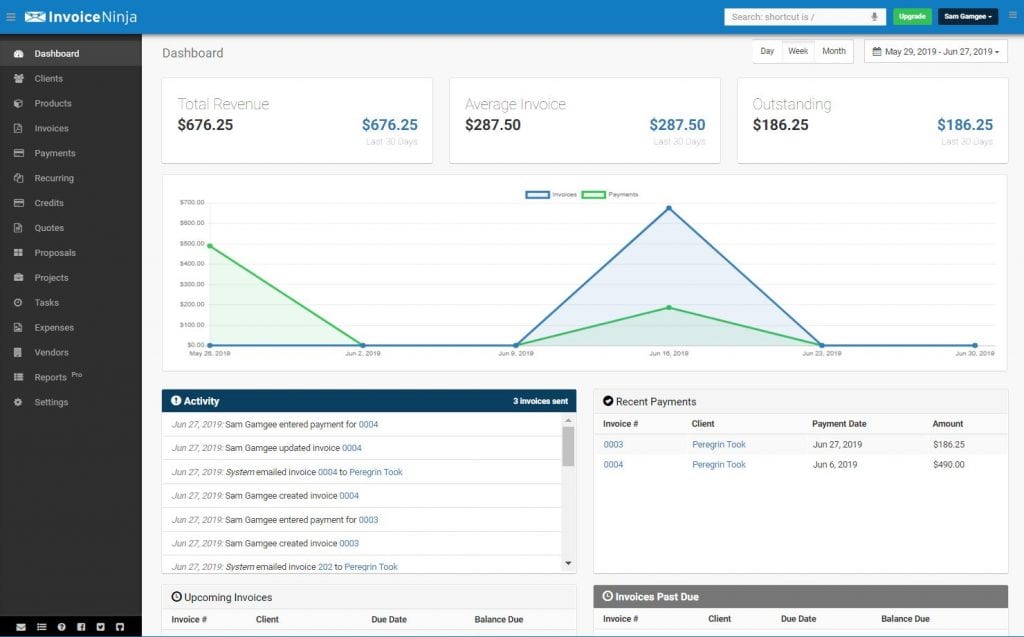Open the Invoices page from sidebar

click(50, 128)
